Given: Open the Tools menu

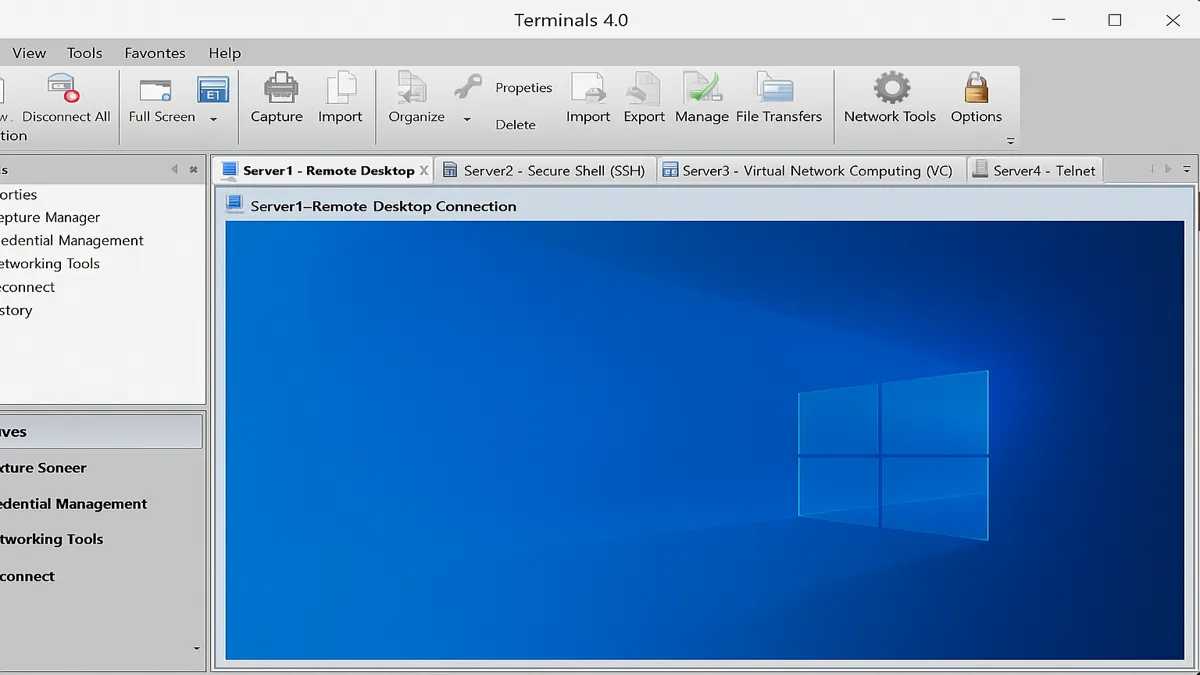Looking at the screenshot, I should [84, 53].
